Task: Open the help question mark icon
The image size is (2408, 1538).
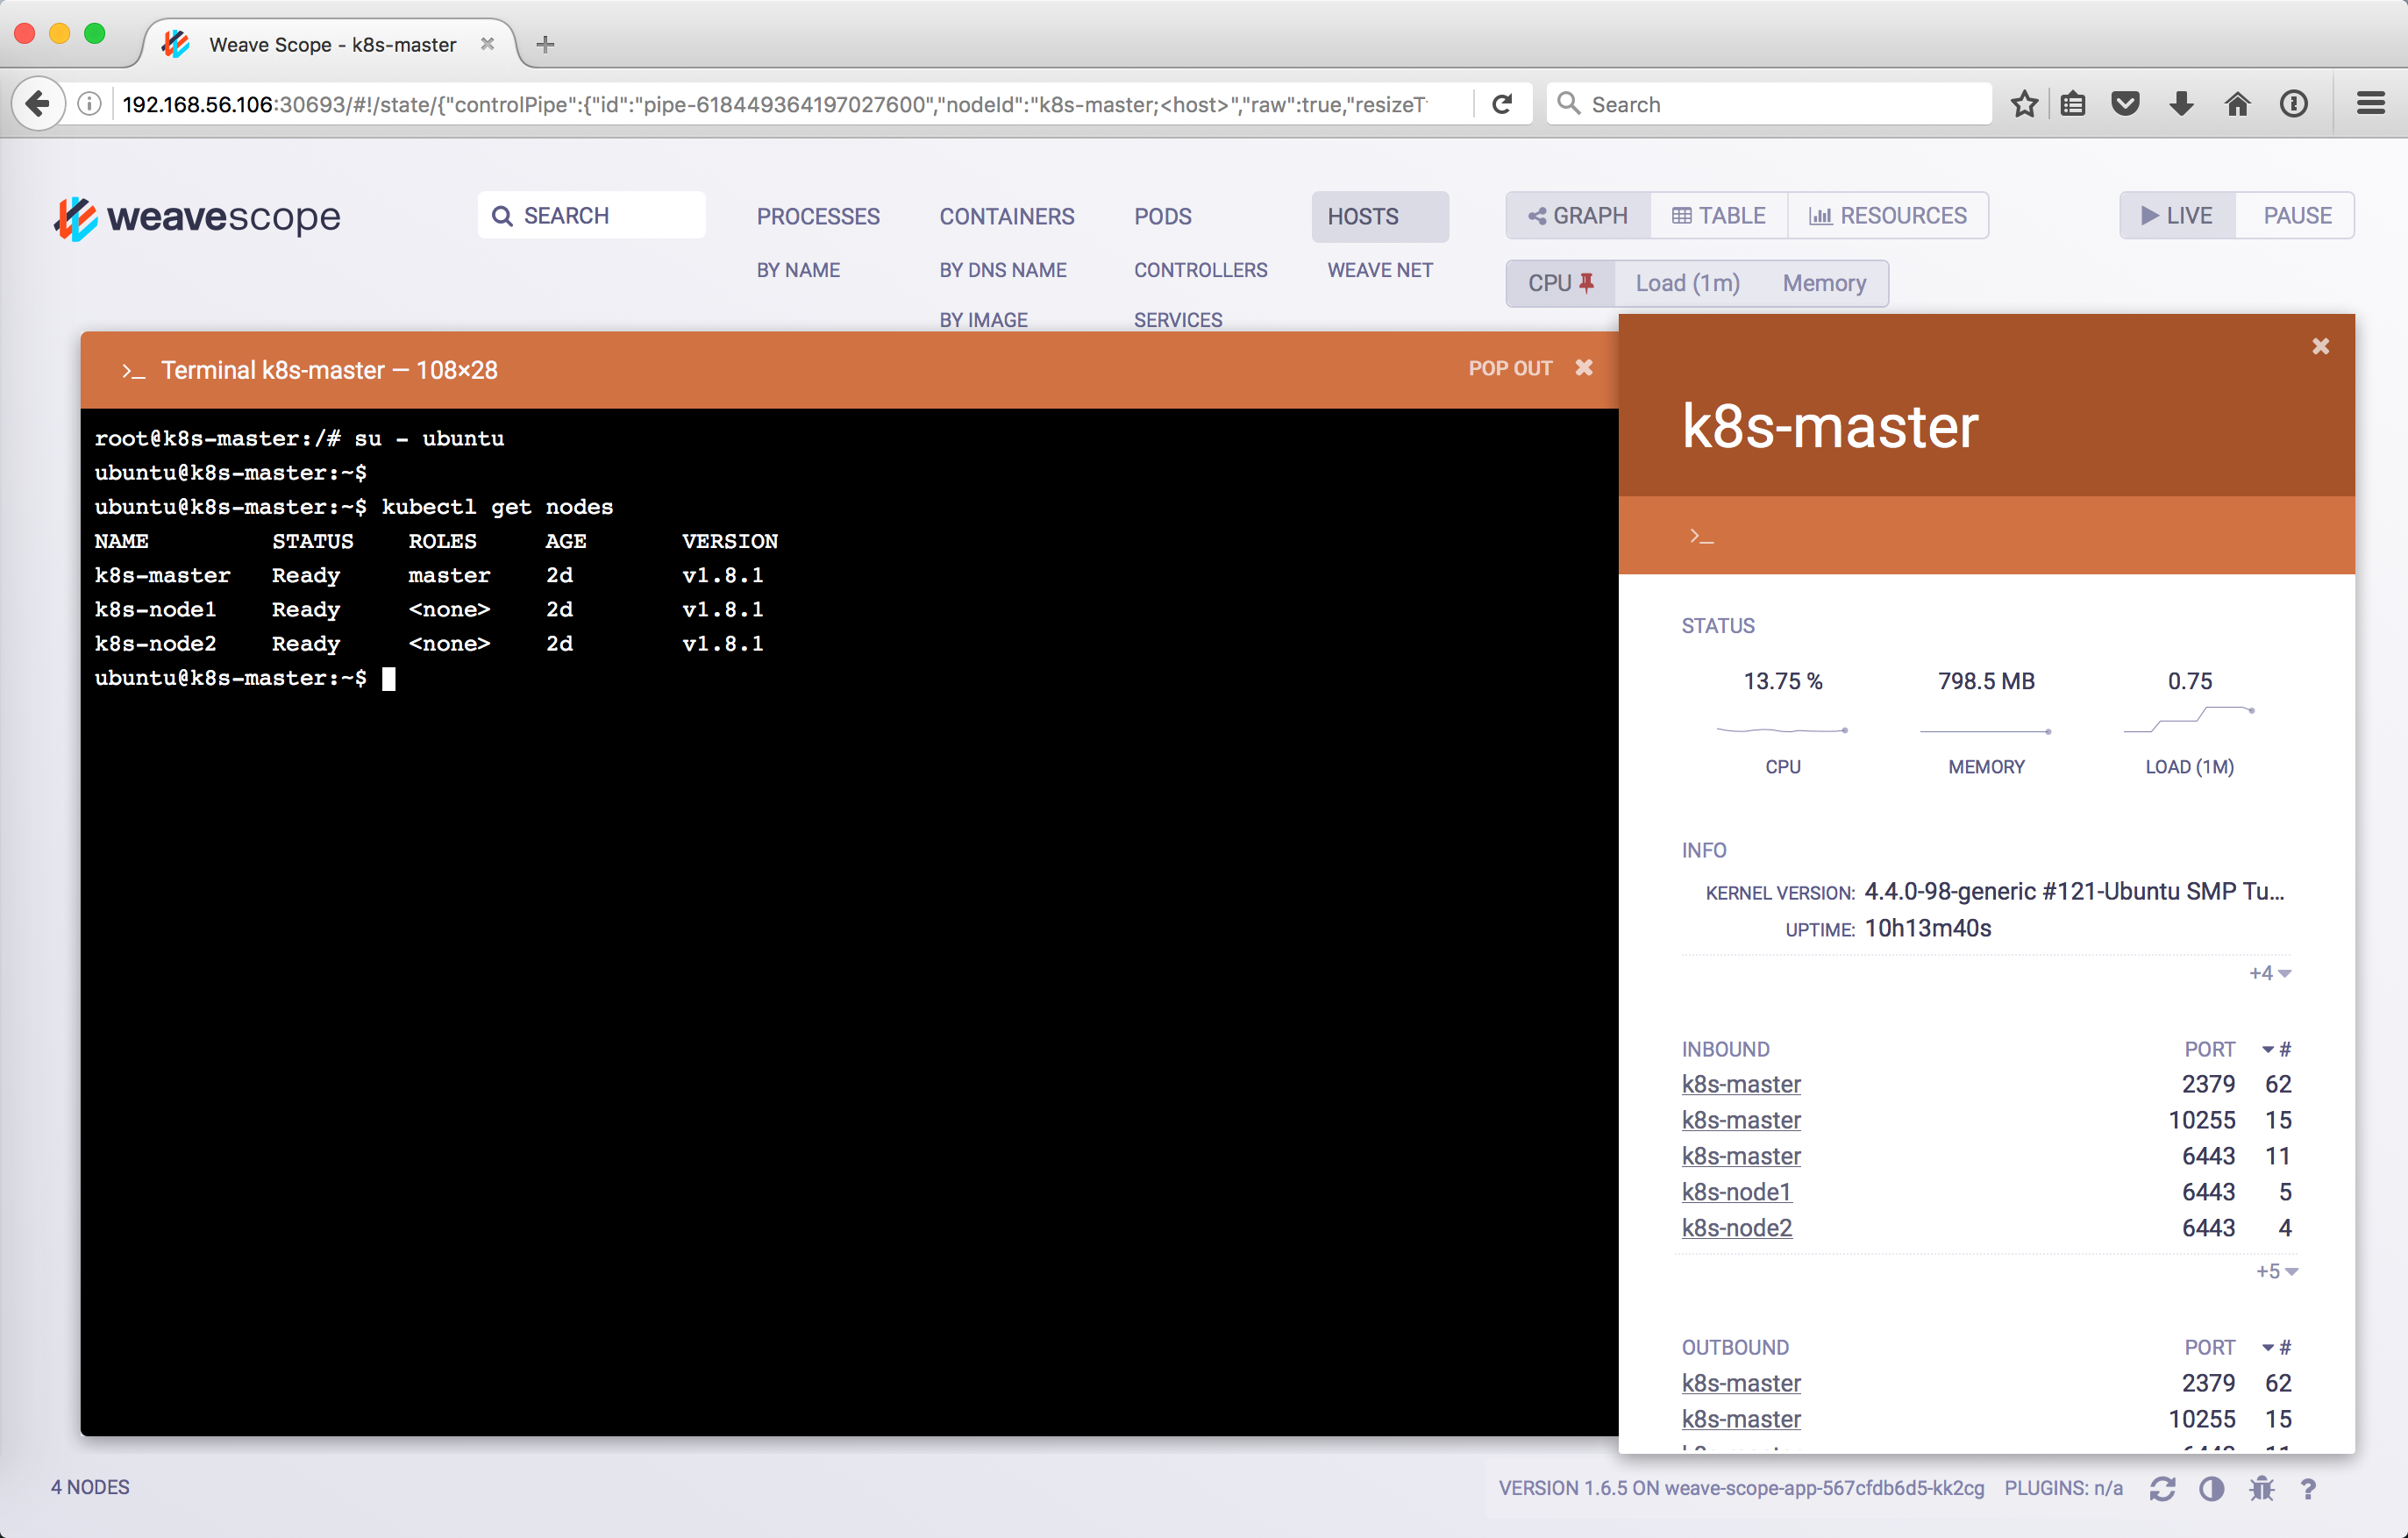Action: coord(2308,1488)
